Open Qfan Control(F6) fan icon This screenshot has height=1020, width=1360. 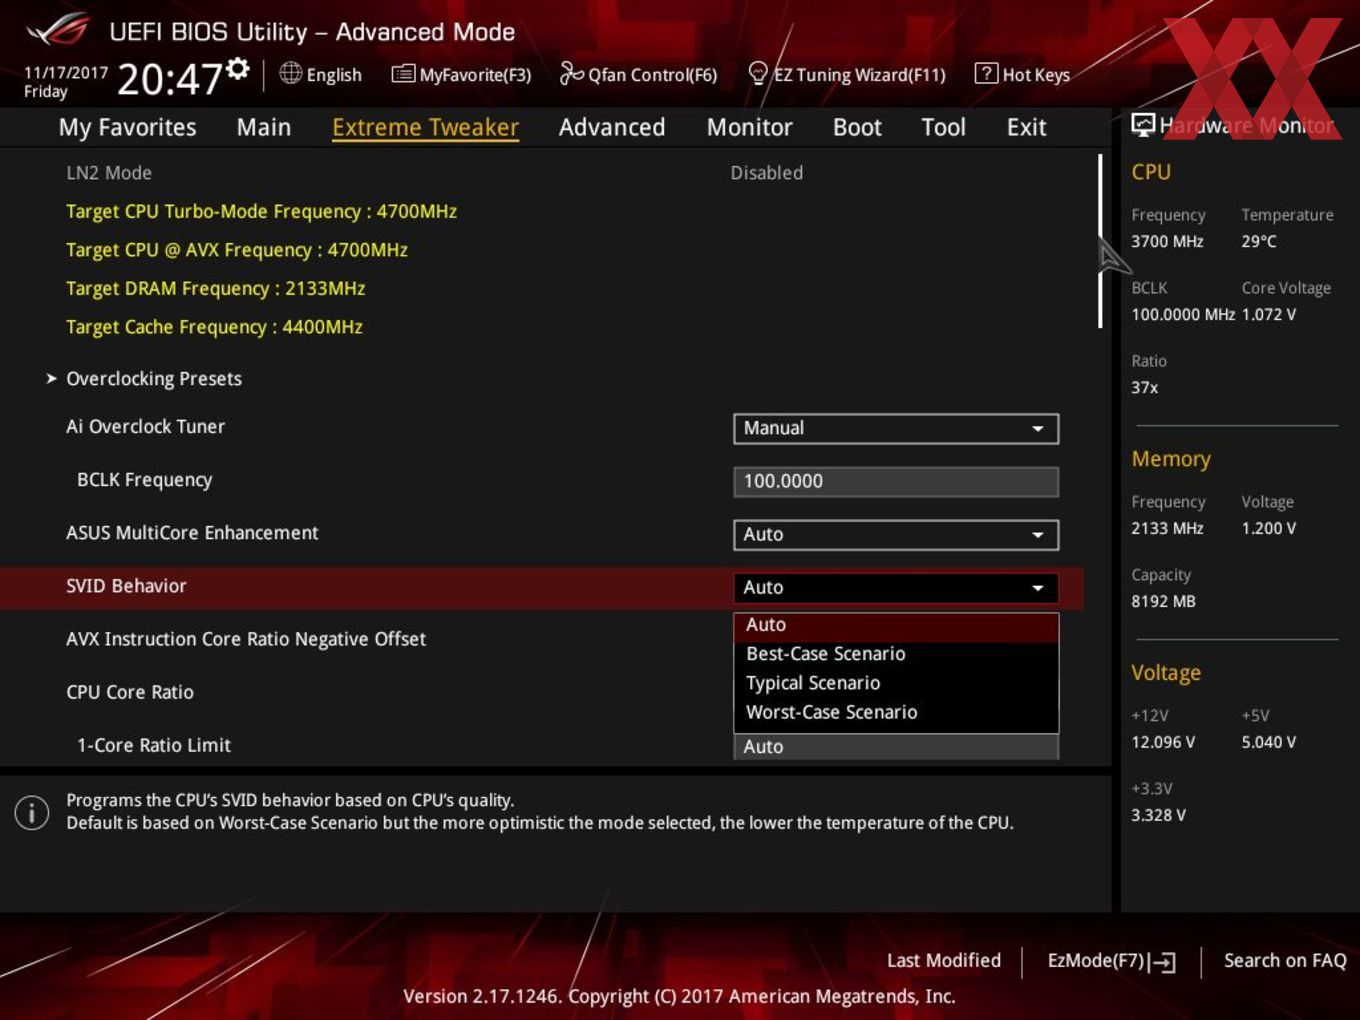click(571, 73)
